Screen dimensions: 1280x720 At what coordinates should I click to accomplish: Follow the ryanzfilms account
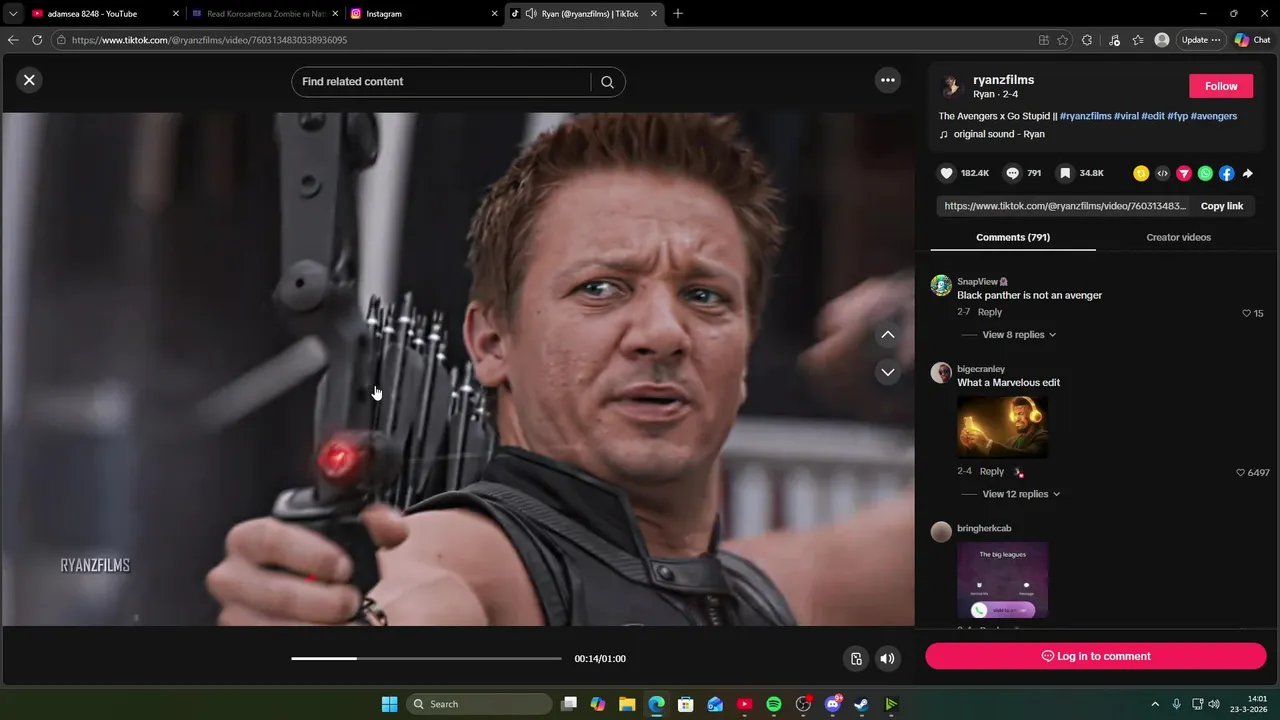coord(1221,86)
